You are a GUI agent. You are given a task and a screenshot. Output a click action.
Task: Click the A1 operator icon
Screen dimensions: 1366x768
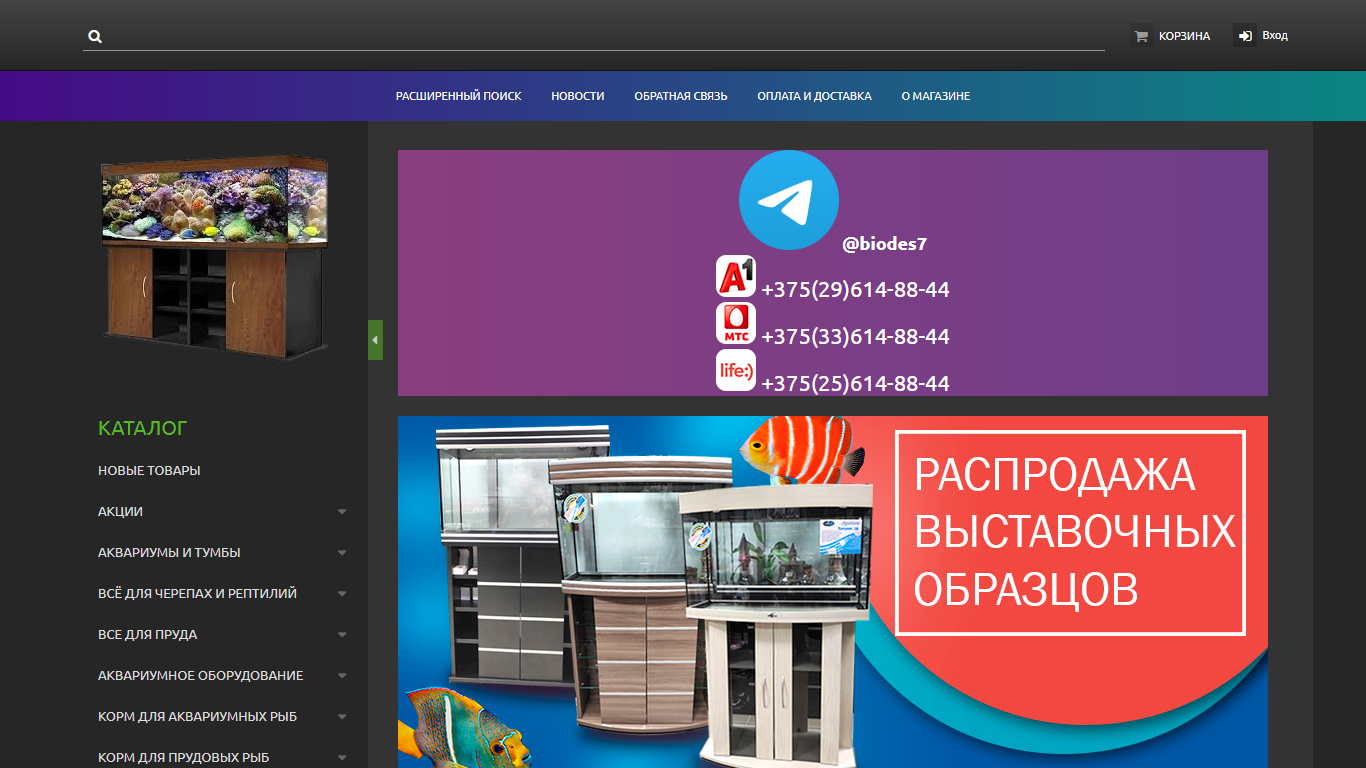tap(736, 276)
